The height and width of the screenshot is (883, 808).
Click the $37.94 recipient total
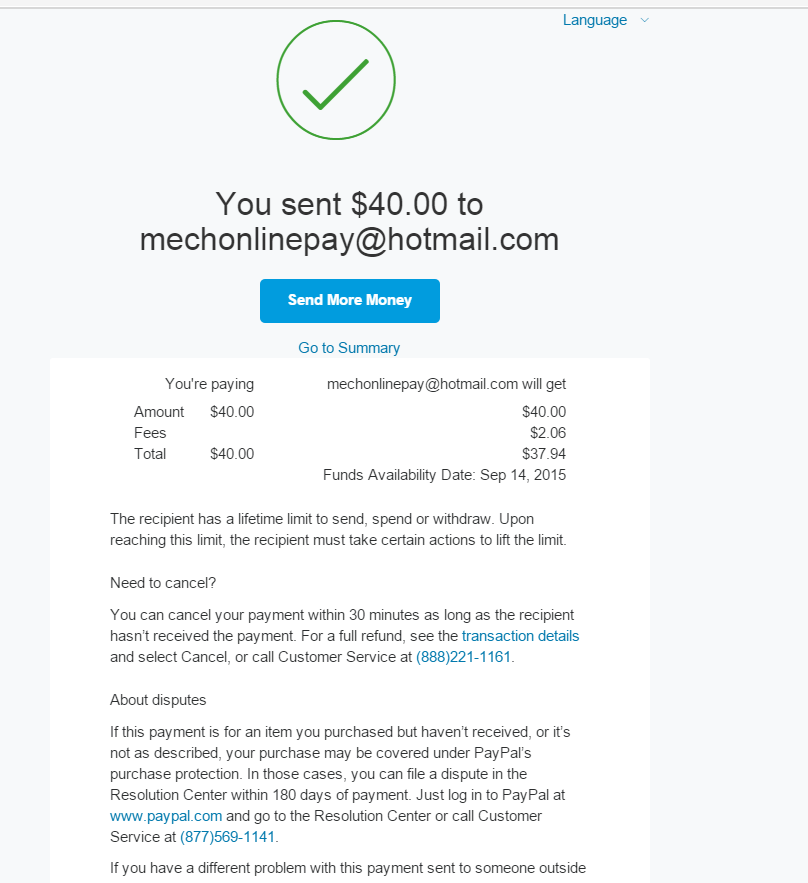[x=543, y=454]
